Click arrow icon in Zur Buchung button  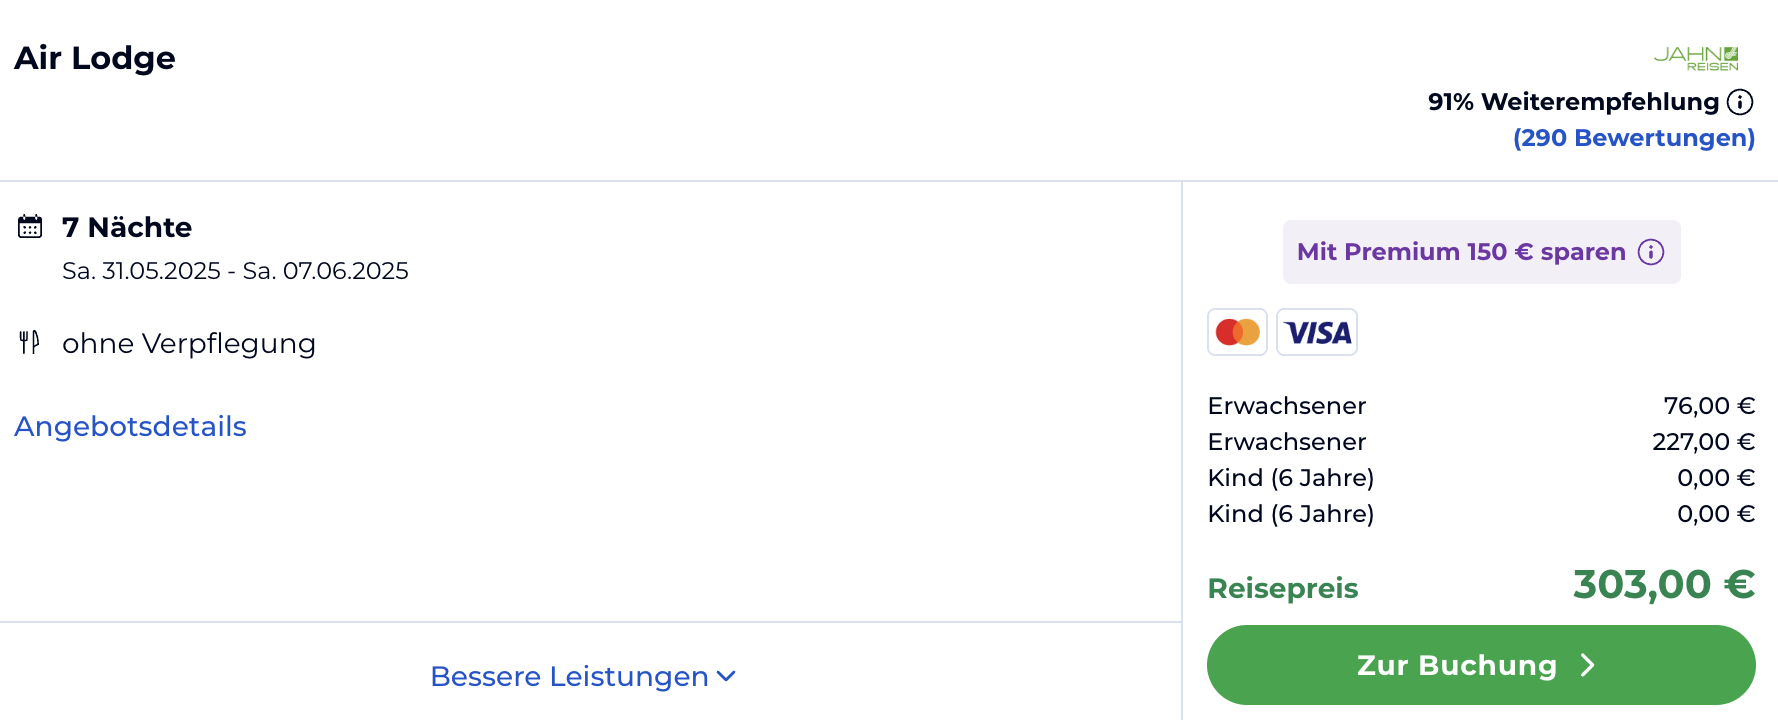(x=1587, y=665)
